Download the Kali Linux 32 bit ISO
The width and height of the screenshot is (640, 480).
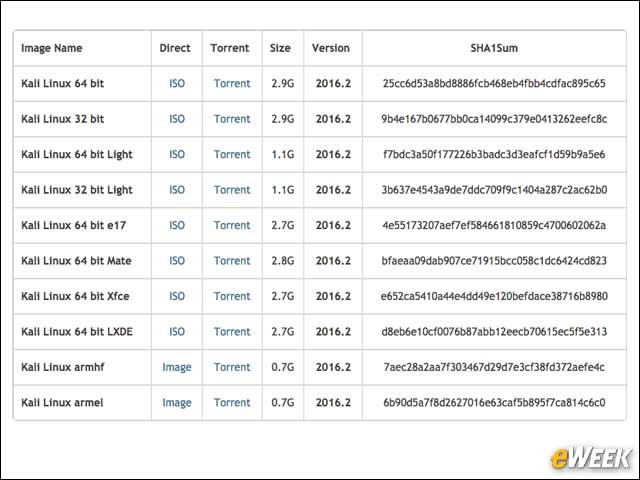(177, 119)
